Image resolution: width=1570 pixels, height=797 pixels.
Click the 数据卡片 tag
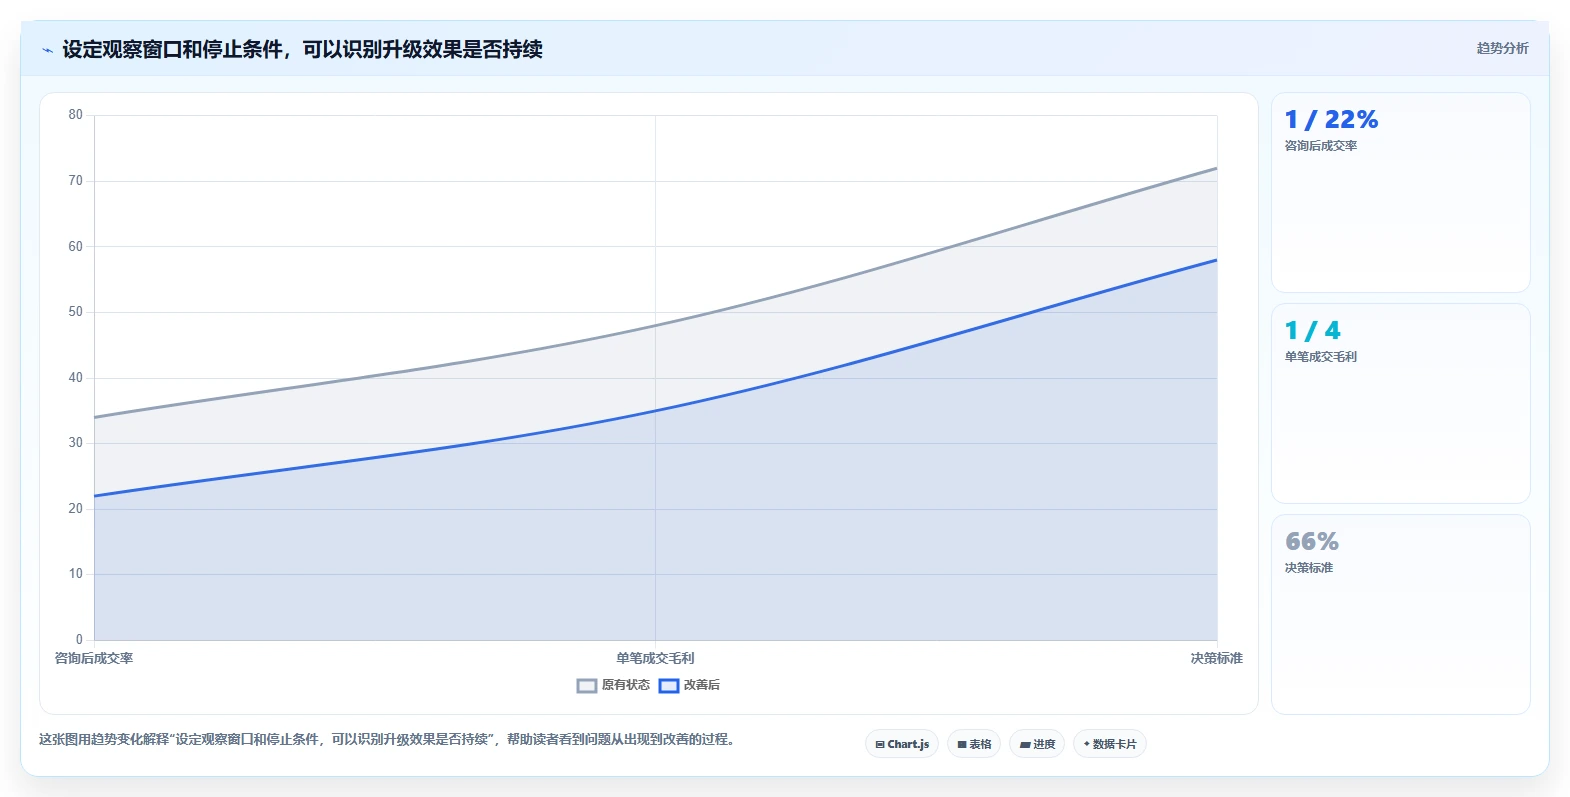click(1110, 744)
